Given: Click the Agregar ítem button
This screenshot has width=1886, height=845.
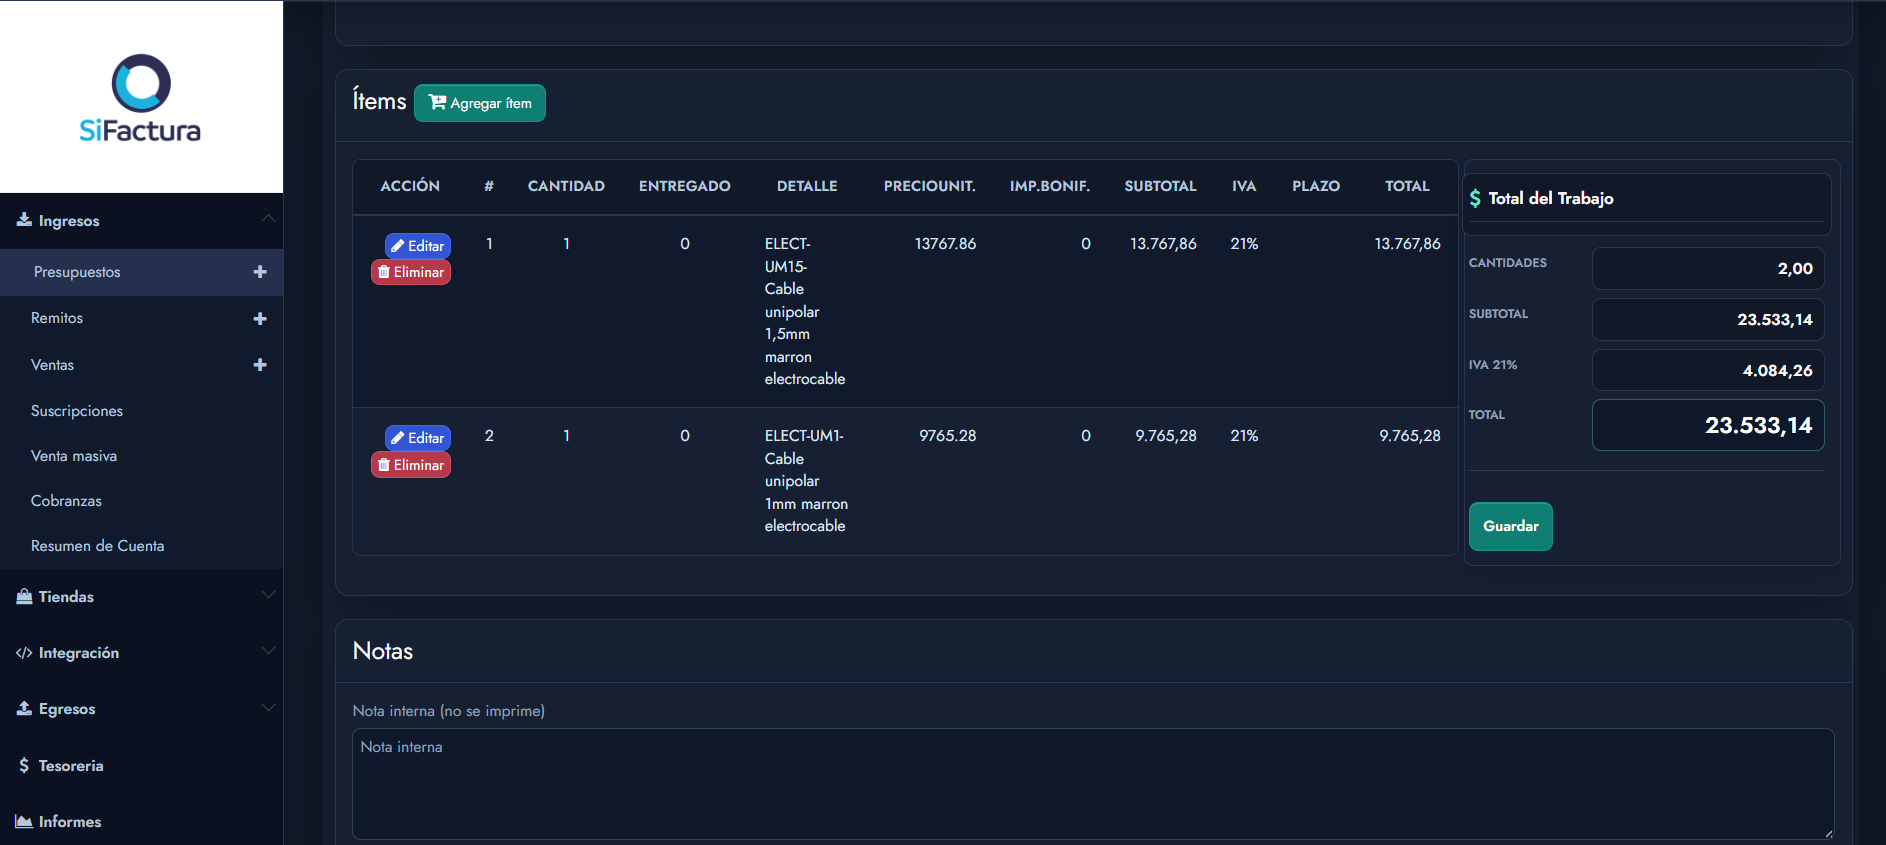Looking at the screenshot, I should 480,103.
